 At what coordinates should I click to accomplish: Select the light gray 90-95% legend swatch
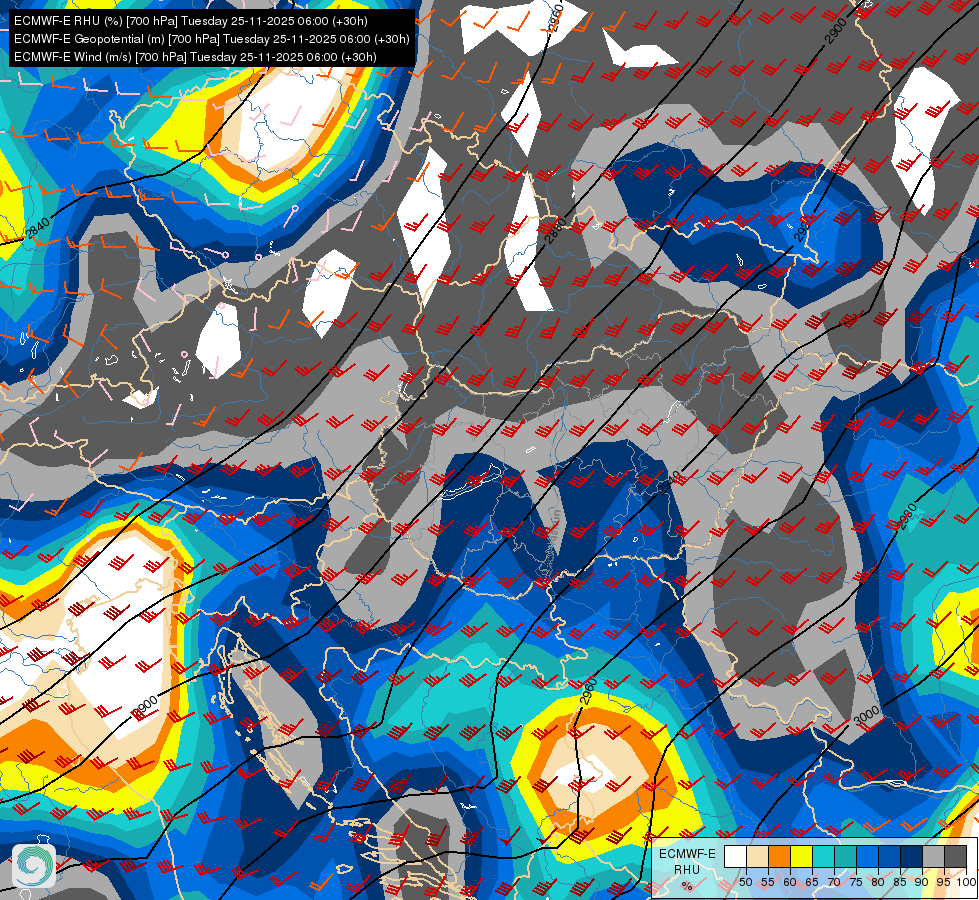pos(933,856)
